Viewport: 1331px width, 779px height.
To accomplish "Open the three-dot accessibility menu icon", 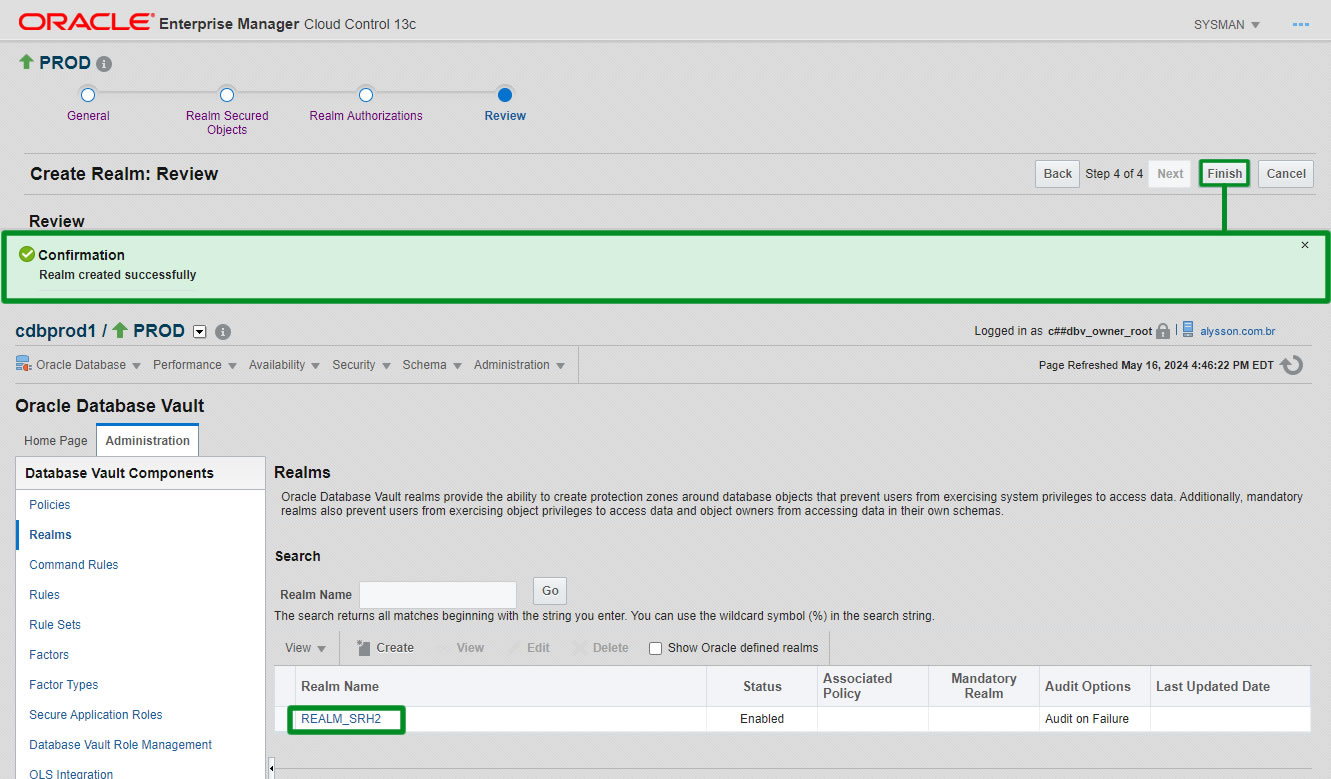I will tap(1300, 24).
